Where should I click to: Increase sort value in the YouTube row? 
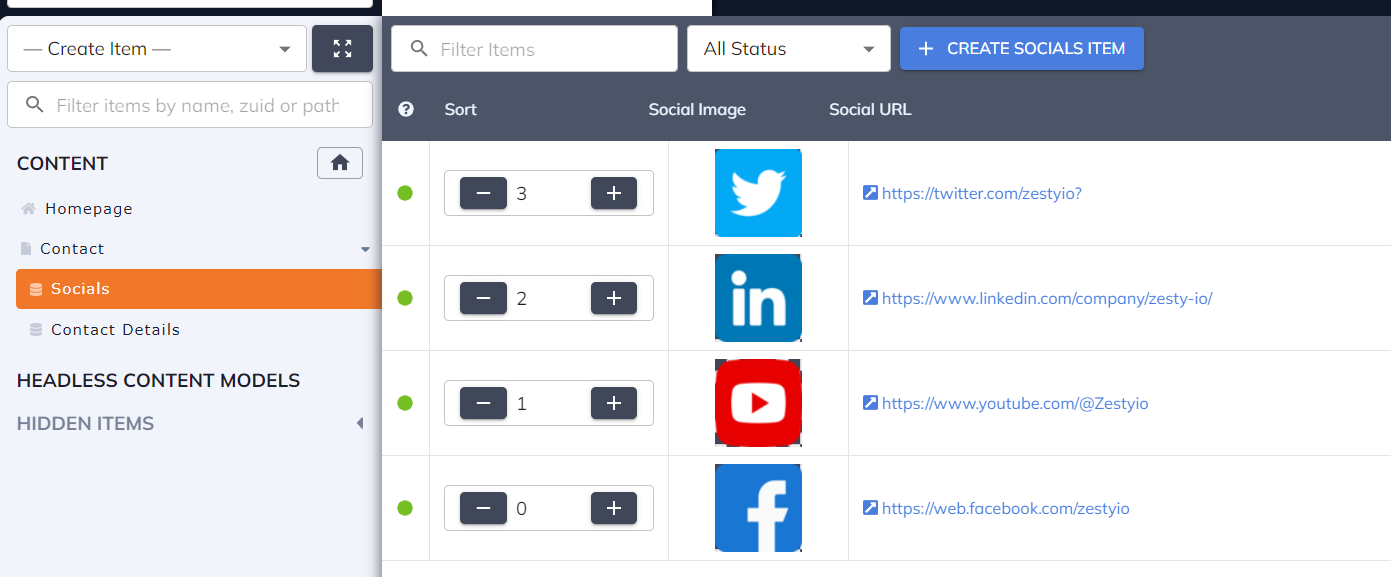pos(614,403)
